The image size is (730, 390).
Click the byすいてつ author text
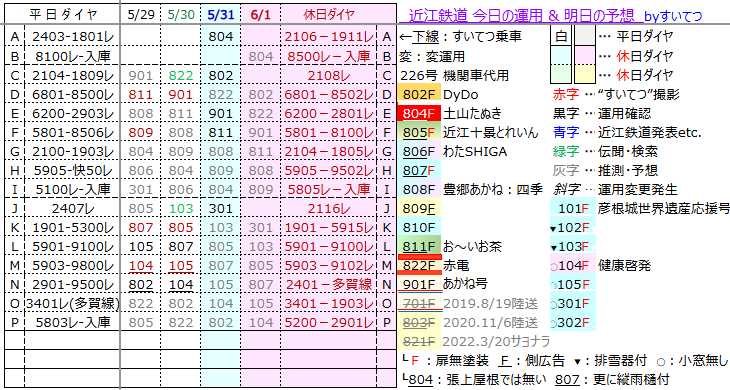tap(673, 16)
